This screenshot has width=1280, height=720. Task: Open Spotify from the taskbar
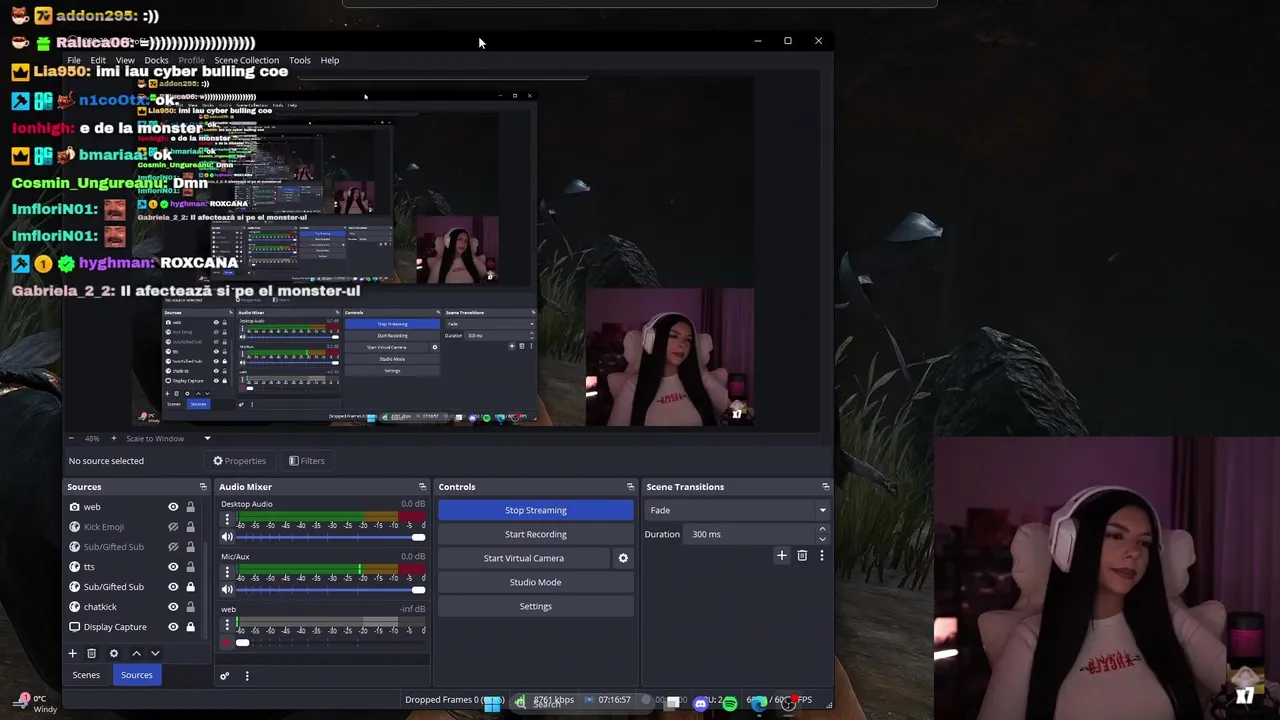click(x=729, y=704)
